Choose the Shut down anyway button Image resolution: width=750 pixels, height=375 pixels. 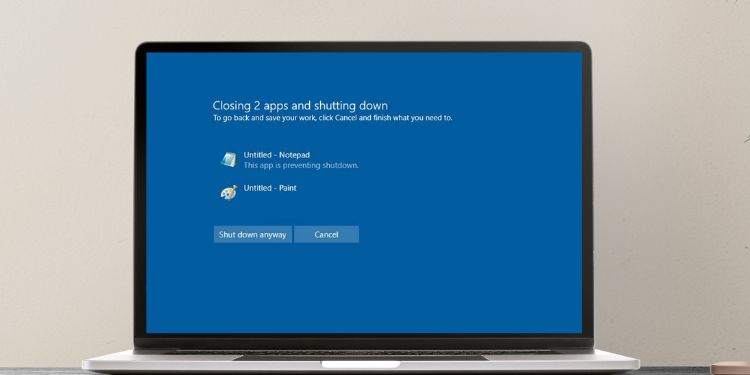click(x=253, y=234)
